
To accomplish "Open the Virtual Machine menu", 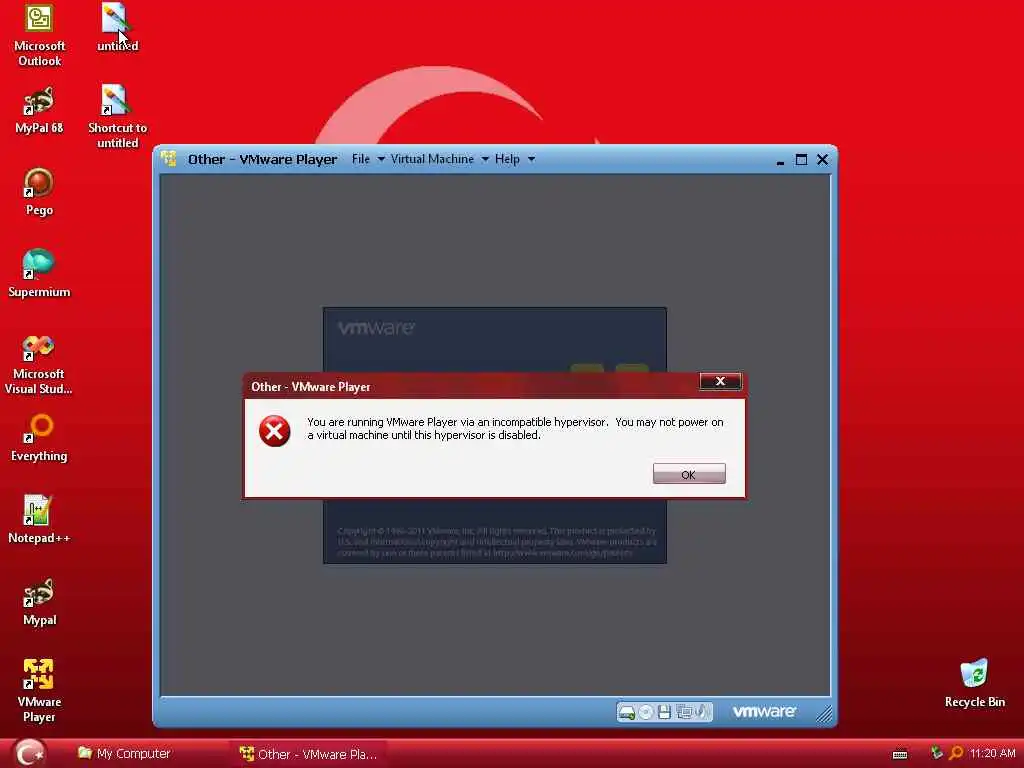I will point(432,159).
